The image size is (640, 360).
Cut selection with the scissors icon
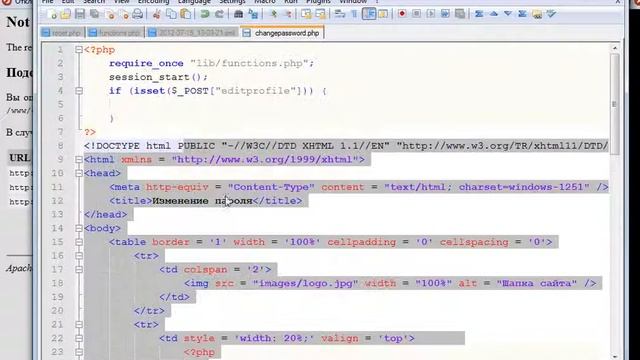coord(156,14)
